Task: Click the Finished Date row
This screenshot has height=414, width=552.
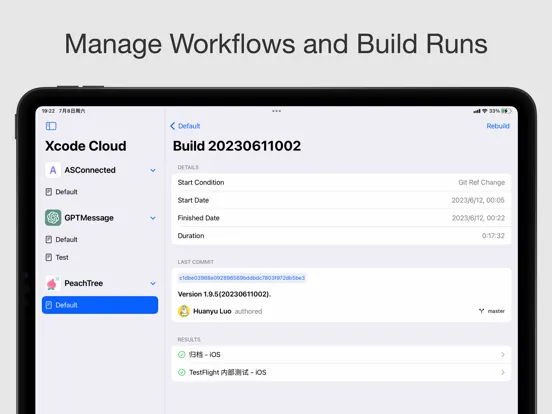Action: point(341,218)
